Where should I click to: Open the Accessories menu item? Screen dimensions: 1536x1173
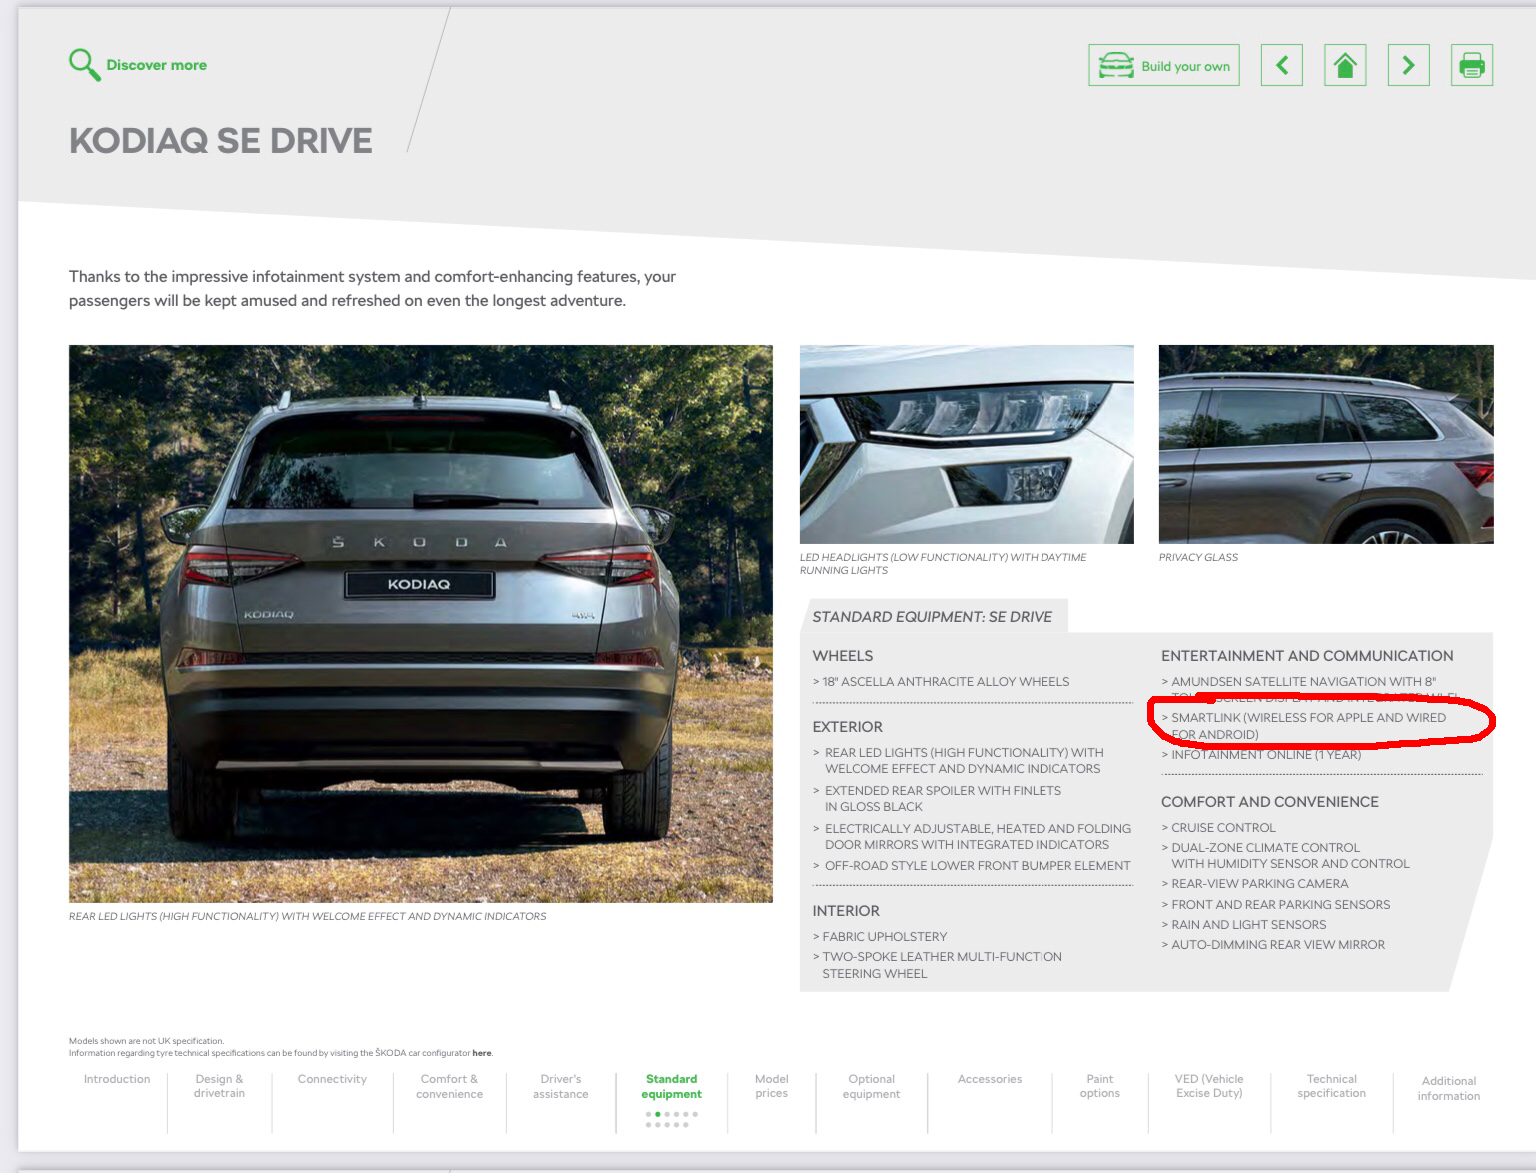tap(990, 1079)
